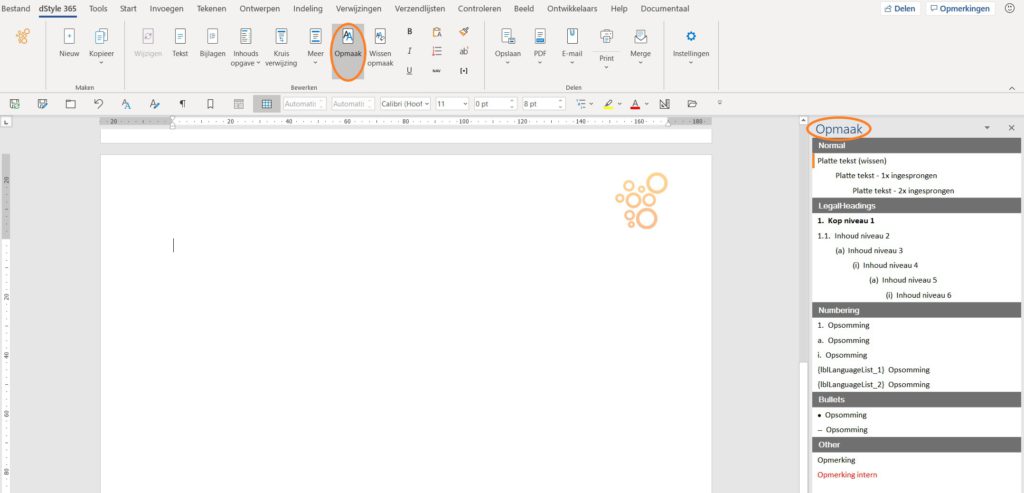Image resolution: width=1024 pixels, height=493 pixels.
Task: Apply bold with the B icon
Action: click(409, 31)
